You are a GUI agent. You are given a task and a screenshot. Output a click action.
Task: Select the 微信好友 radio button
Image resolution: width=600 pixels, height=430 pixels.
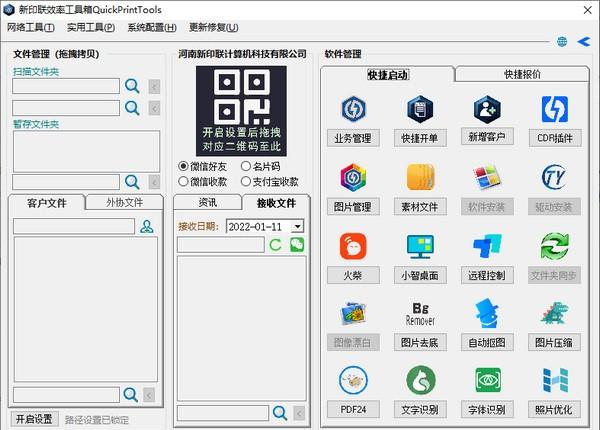183,166
